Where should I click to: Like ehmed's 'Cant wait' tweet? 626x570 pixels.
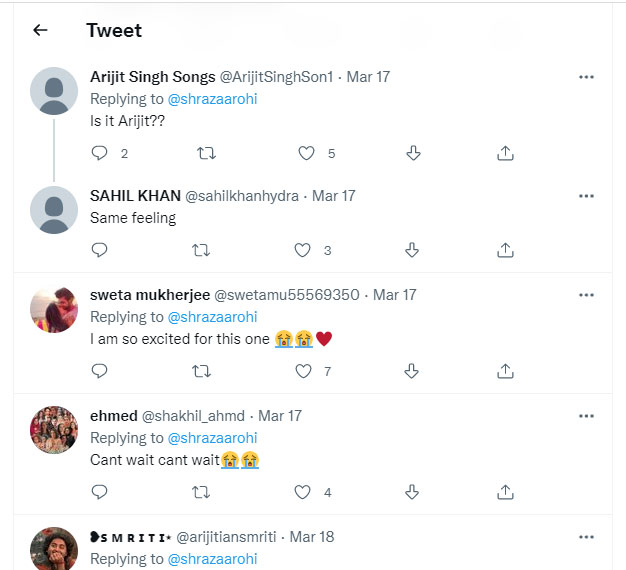tap(304, 492)
